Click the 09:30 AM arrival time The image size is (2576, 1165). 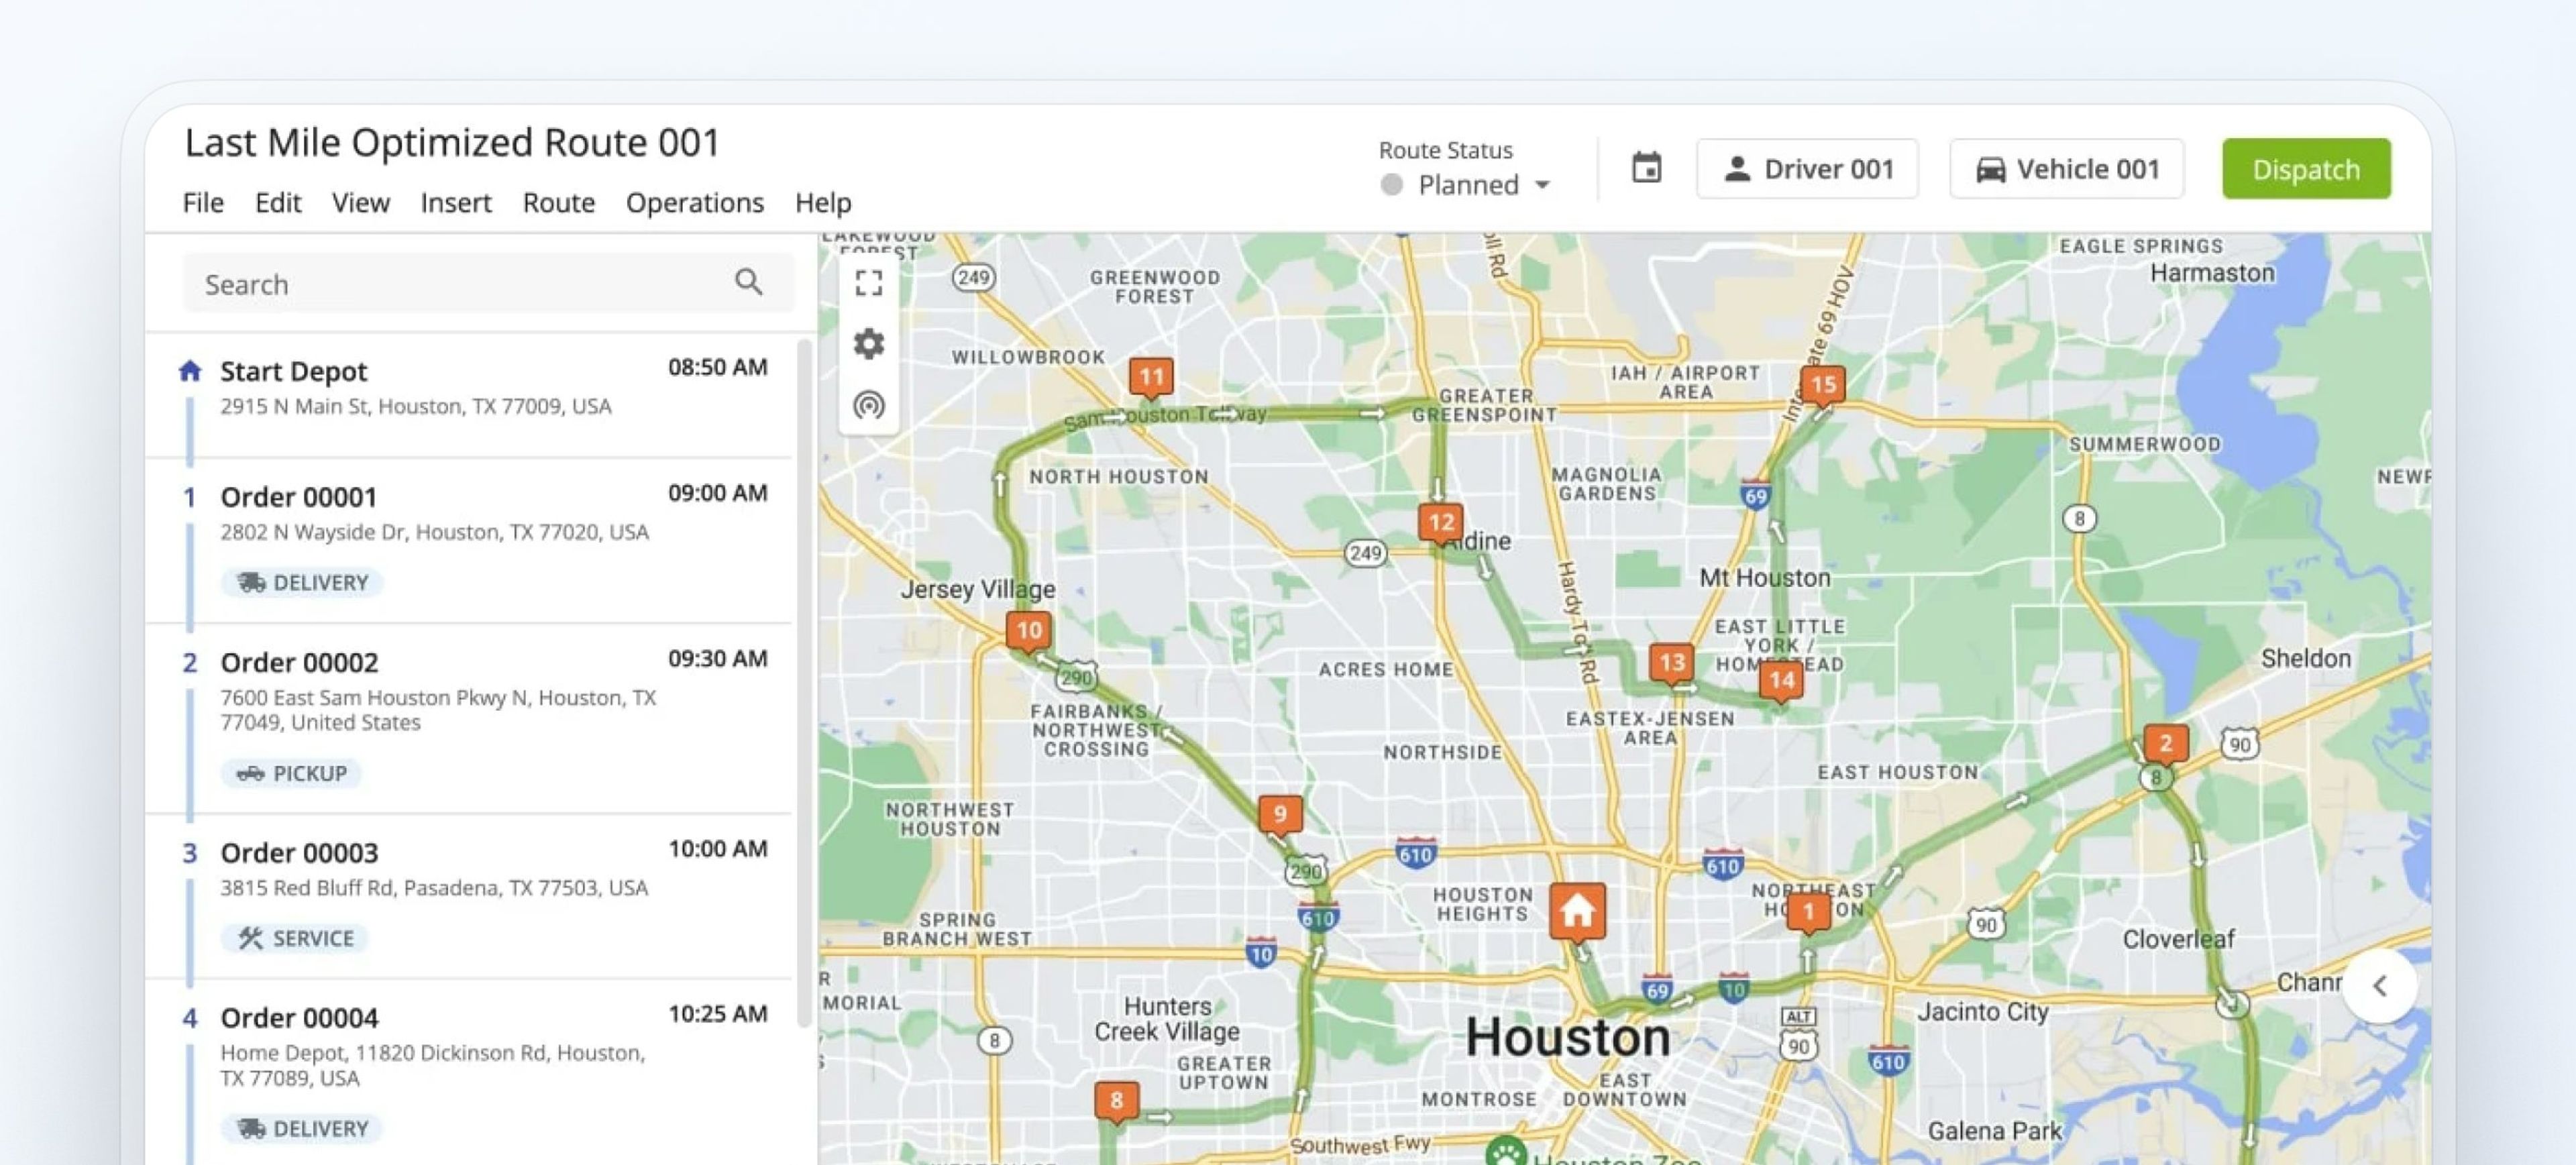coord(717,659)
